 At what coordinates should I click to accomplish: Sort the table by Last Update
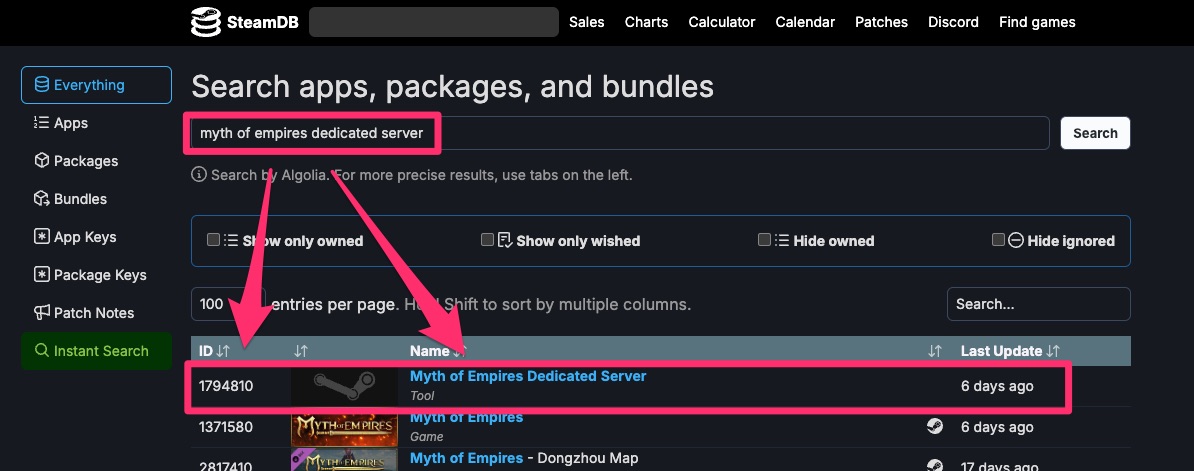click(x=1010, y=351)
